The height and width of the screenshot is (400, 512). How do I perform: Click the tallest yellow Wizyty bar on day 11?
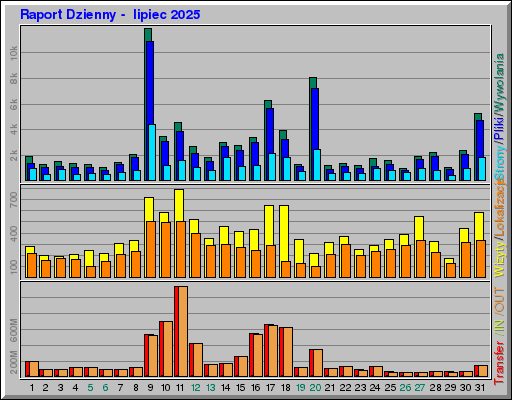[x=179, y=205]
